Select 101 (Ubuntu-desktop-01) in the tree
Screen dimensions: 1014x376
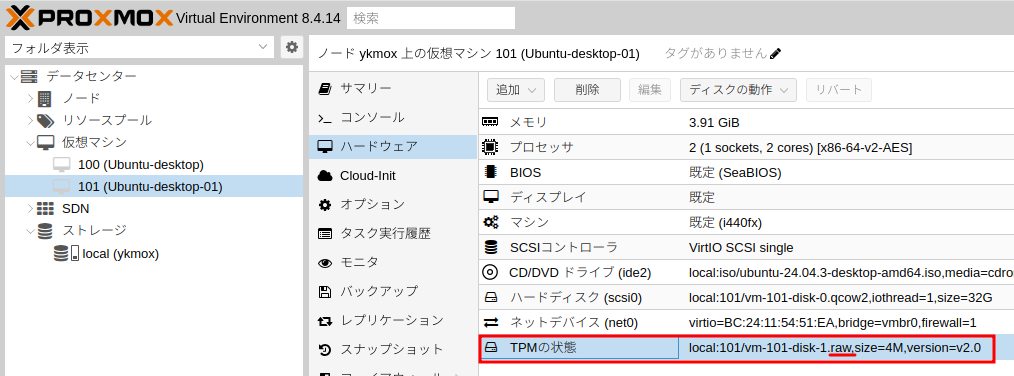click(154, 186)
